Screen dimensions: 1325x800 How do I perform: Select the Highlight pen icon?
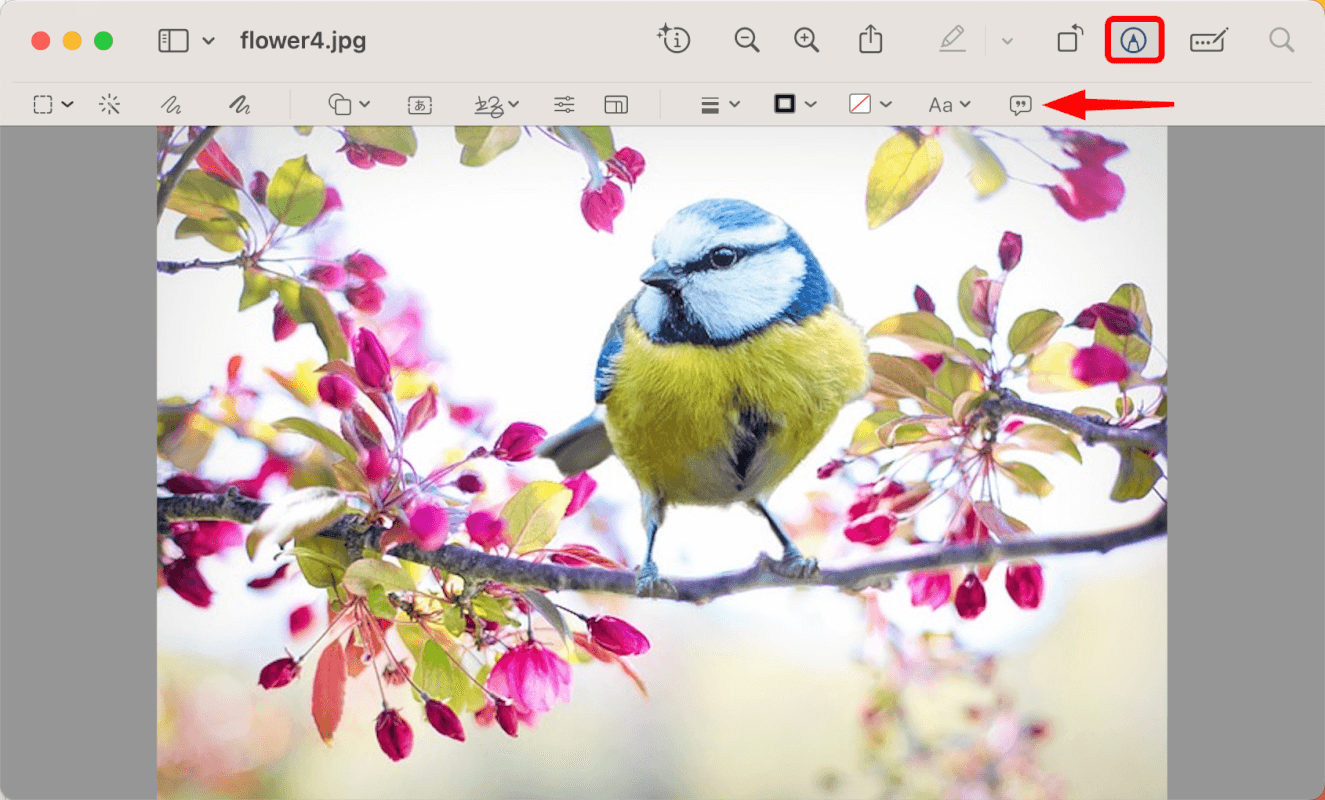tap(953, 40)
